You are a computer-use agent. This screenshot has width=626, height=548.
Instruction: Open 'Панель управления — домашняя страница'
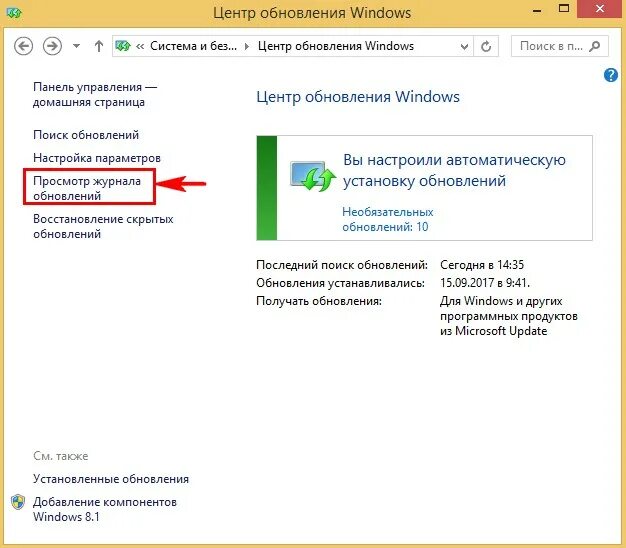click(x=95, y=95)
